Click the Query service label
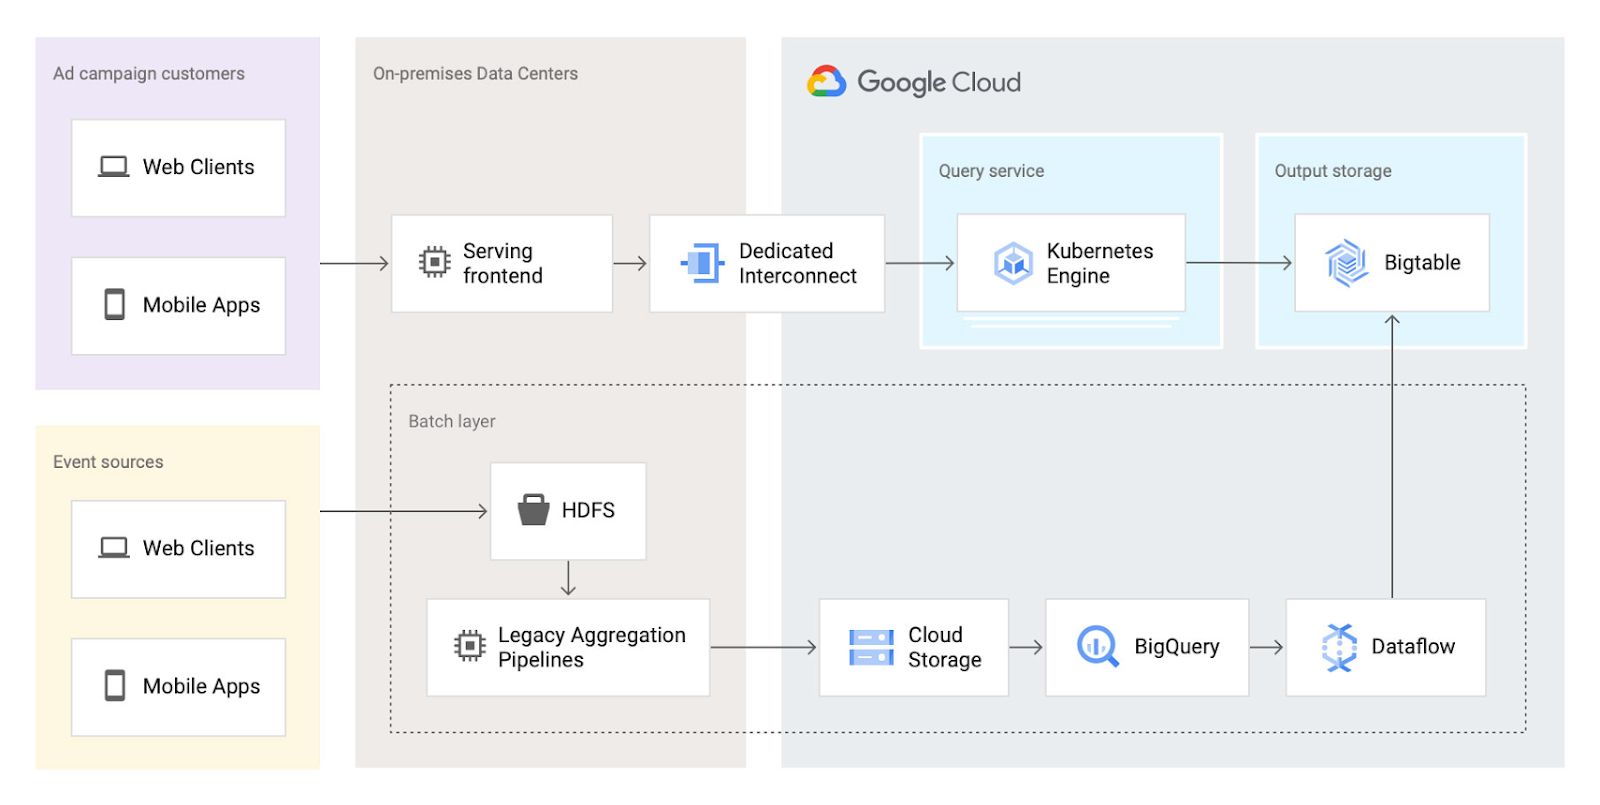The height and width of the screenshot is (805, 1600). coord(991,171)
